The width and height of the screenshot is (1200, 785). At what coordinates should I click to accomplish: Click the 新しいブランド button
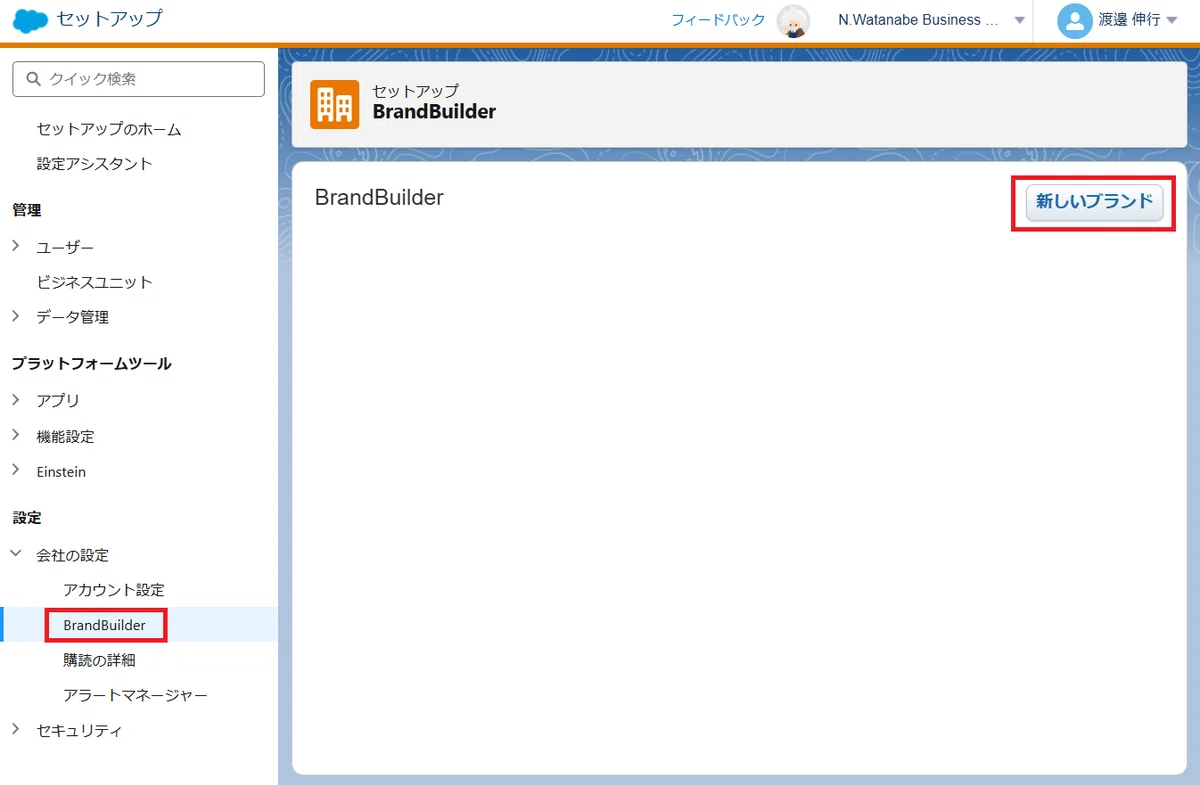click(x=1095, y=202)
